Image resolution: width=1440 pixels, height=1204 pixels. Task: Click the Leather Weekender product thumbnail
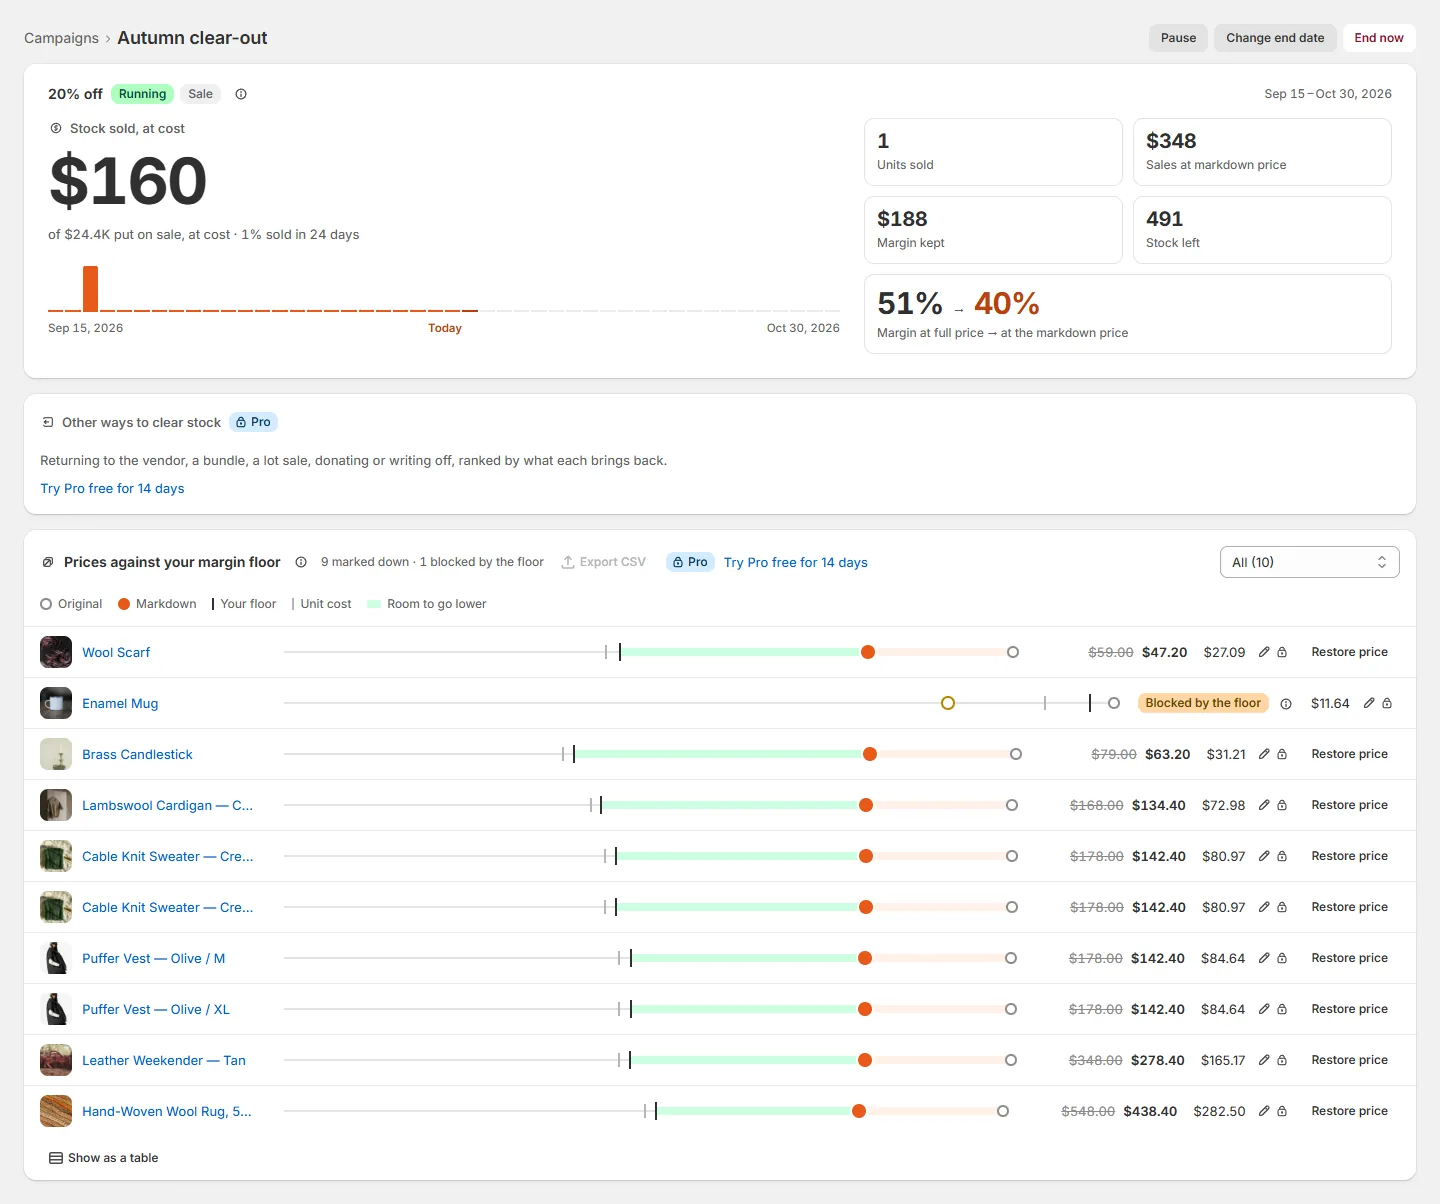pyautogui.click(x=56, y=1060)
